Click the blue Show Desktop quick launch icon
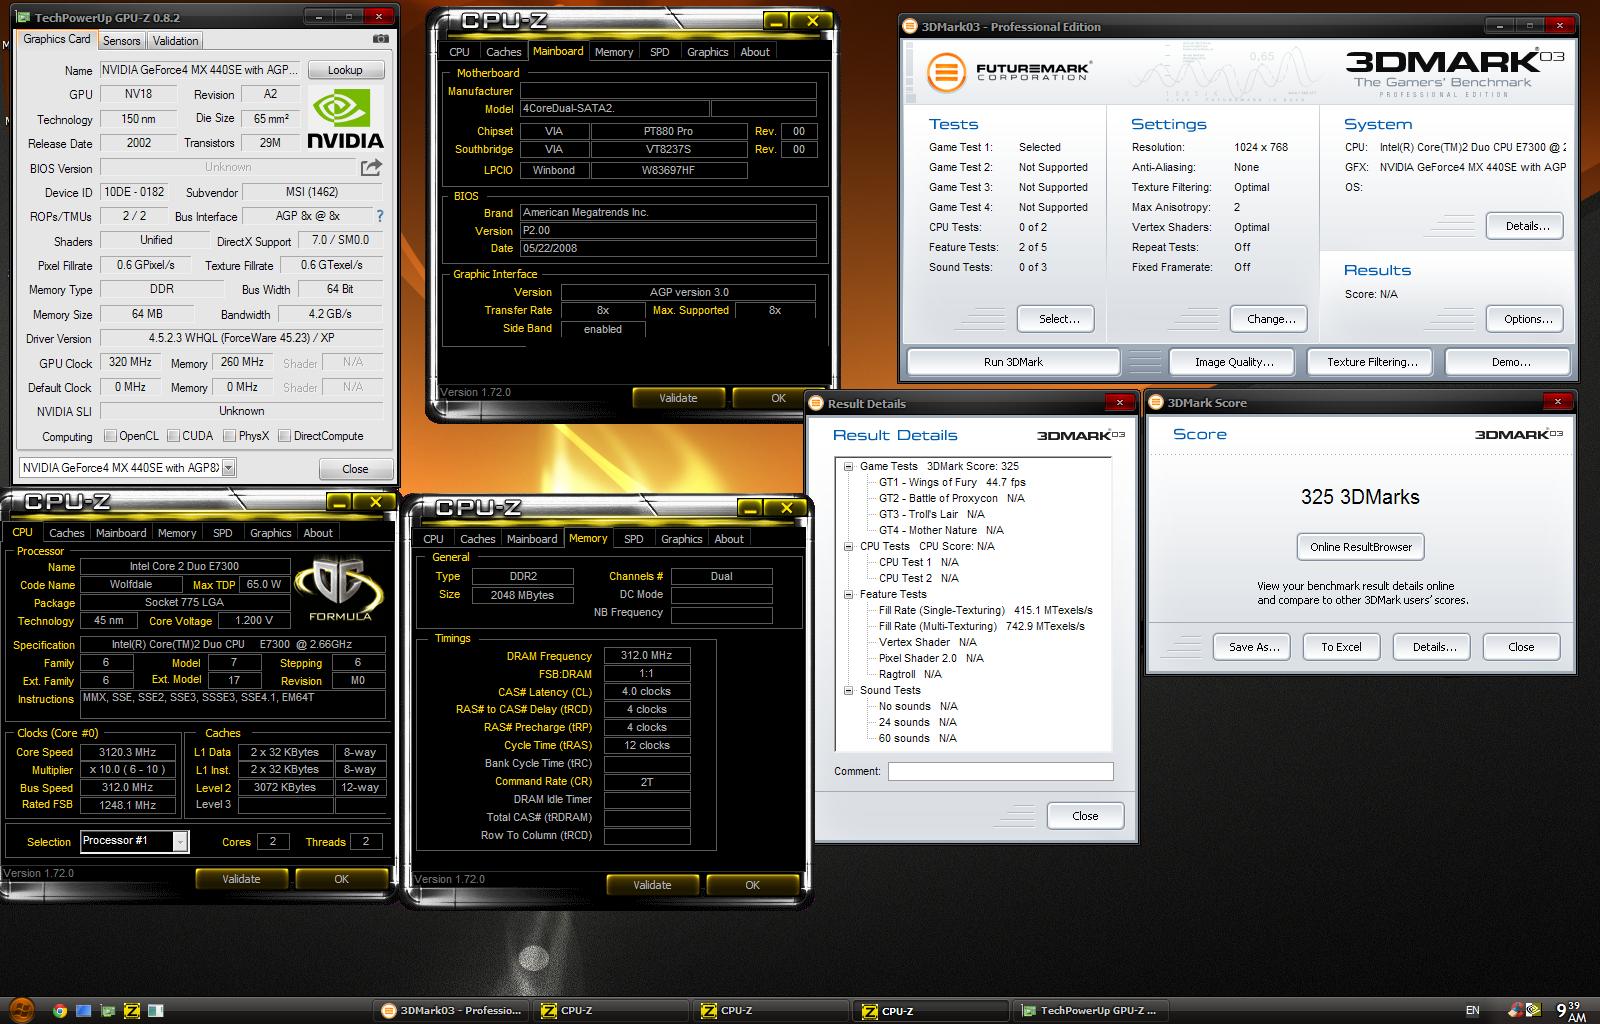1600x1024 pixels. 84,1010
